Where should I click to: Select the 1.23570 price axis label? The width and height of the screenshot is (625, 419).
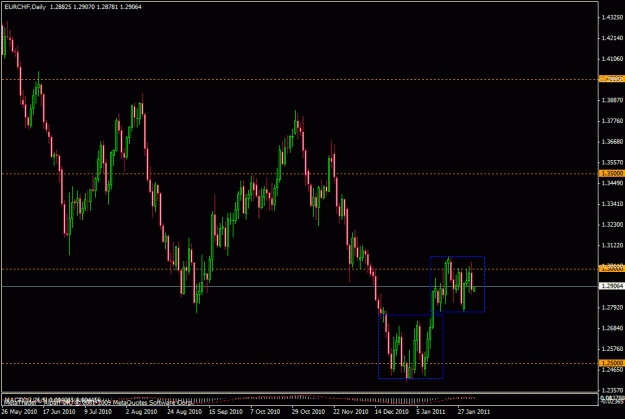coord(612,391)
